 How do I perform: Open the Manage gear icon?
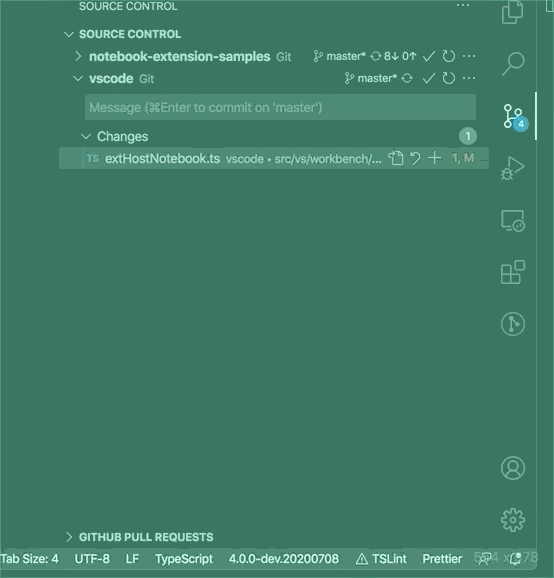coord(513,520)
